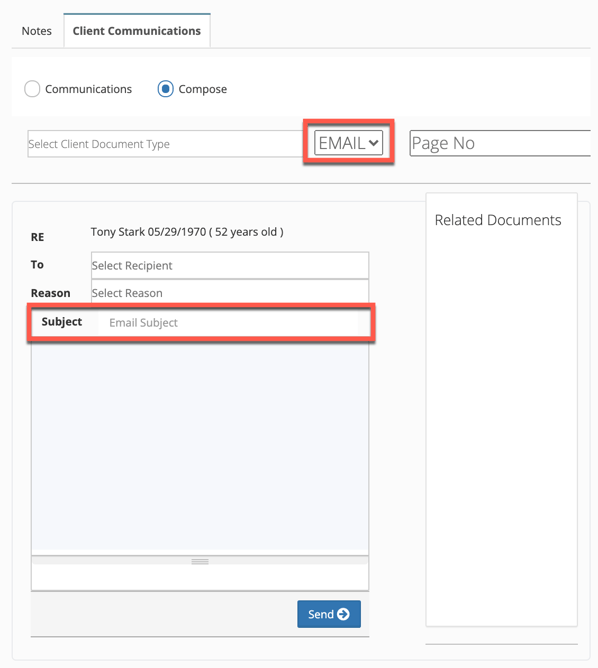Image resolution: width=598 pixels, height=668 pixels.
Task: Click the Subject field label
Action: pos(62,322)
